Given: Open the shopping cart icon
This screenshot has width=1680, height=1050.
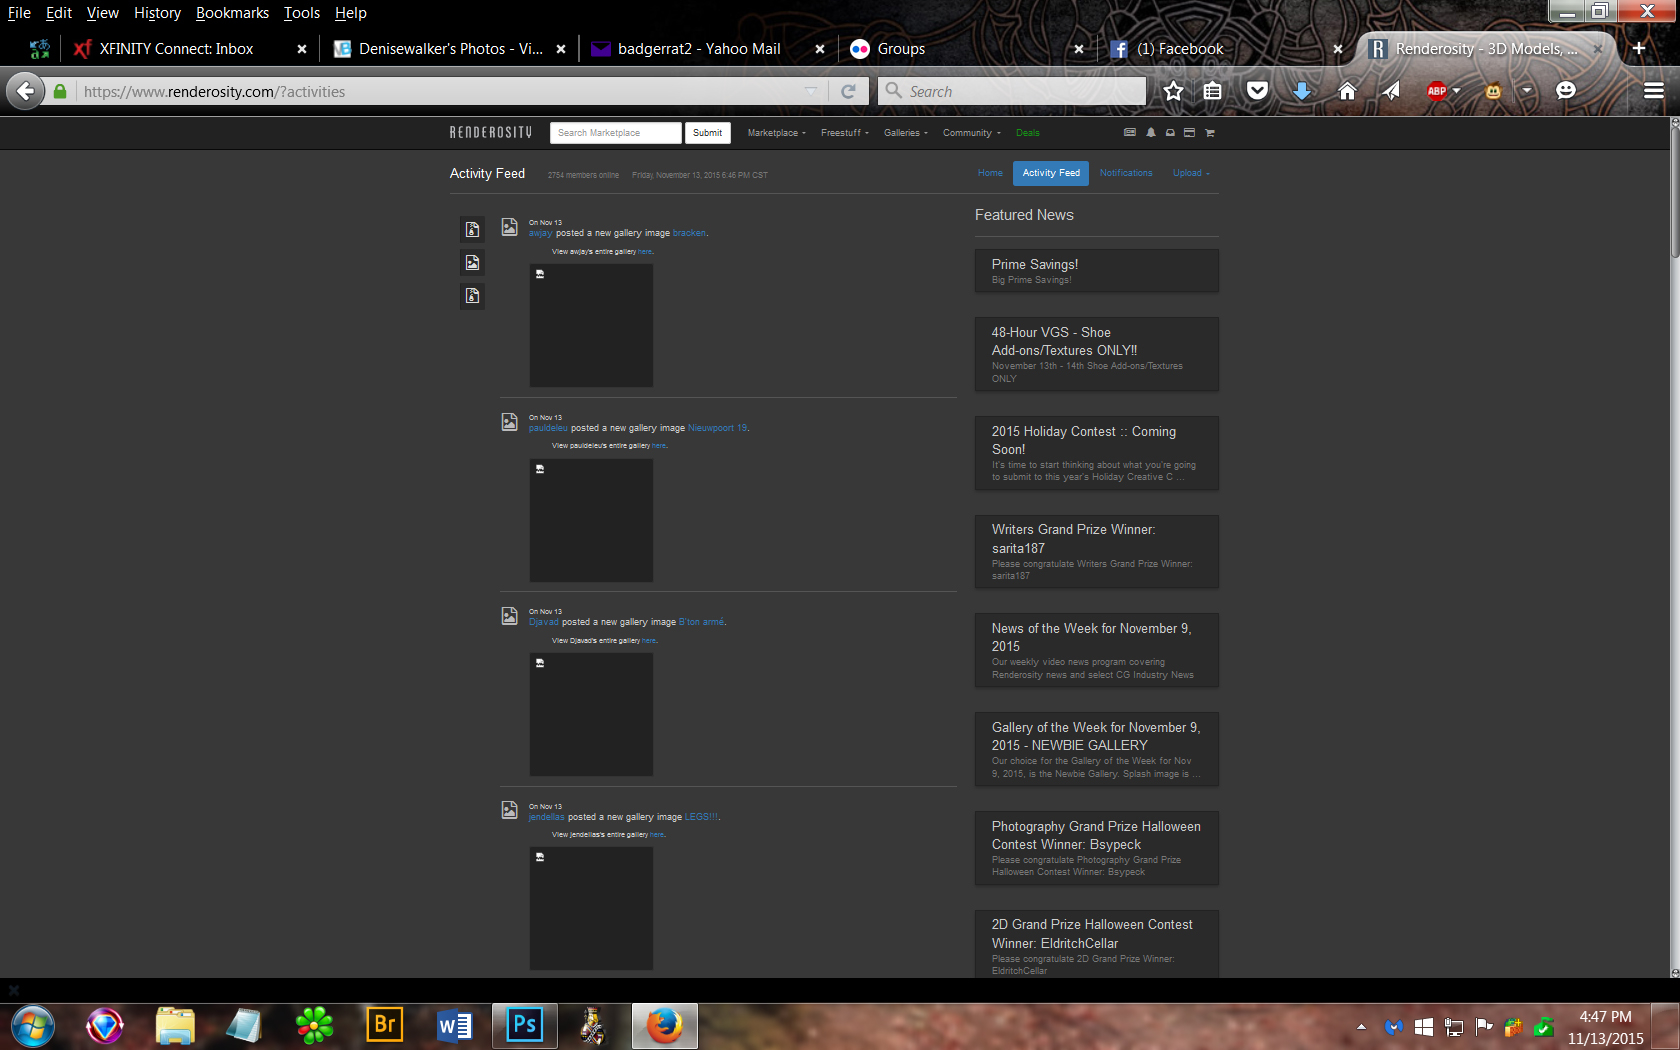Looking at the screenshot, I should [1209, 132].
